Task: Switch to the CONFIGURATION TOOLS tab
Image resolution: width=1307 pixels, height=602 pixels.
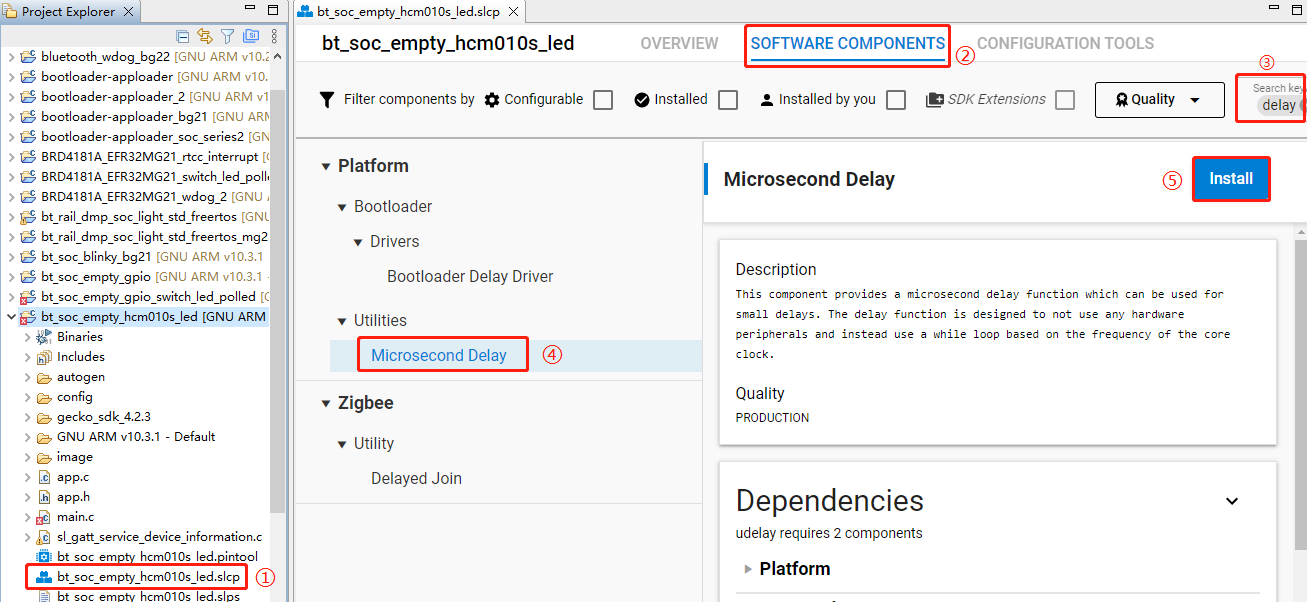Action: [x=1065, y=43]
